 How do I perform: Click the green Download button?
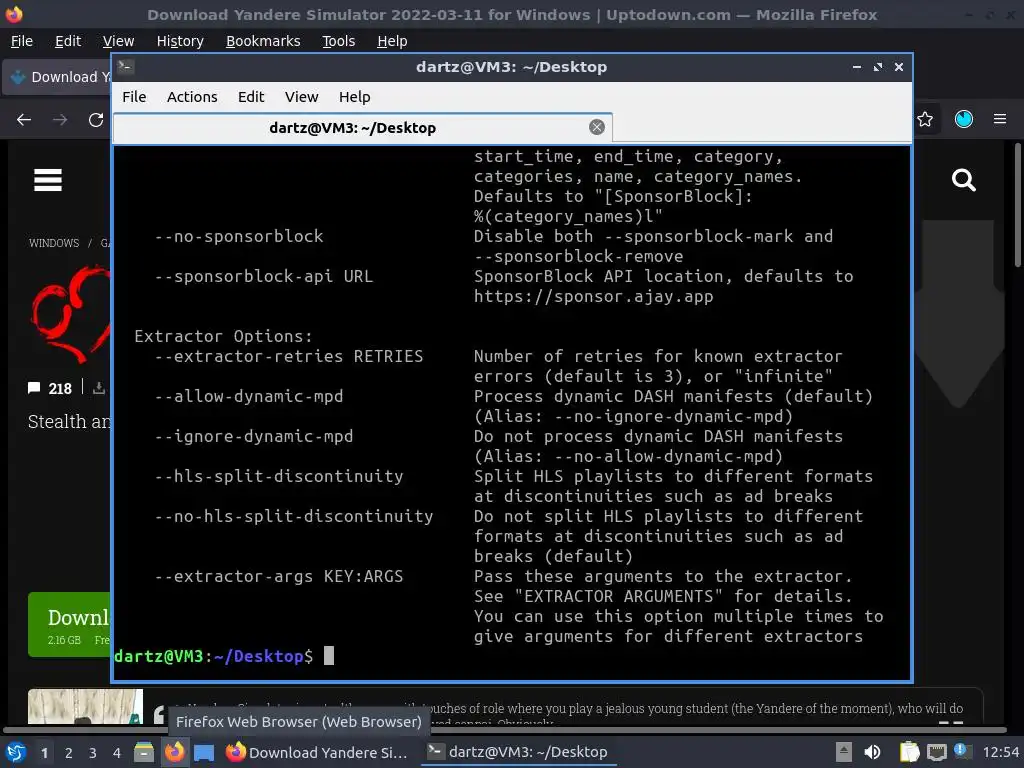69,624
